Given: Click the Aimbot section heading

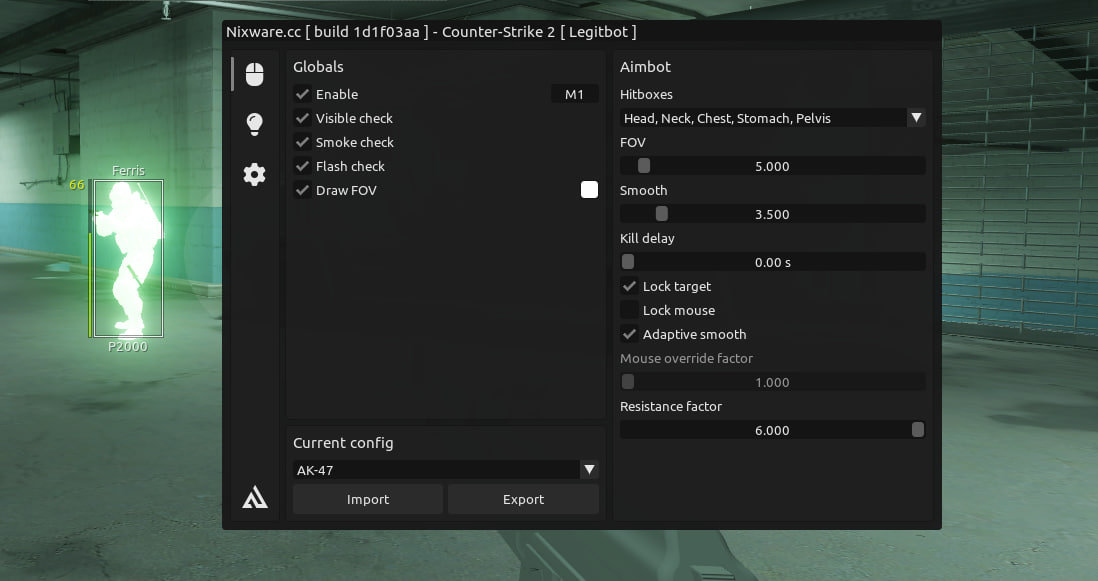Looking at the screenshot, I should (x=645, y=66).
